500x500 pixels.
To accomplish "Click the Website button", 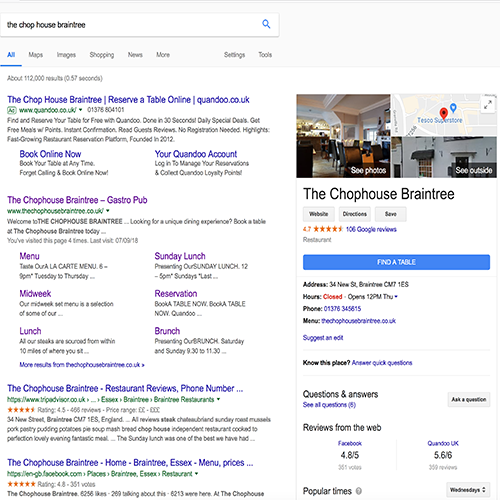I will 319,214.
